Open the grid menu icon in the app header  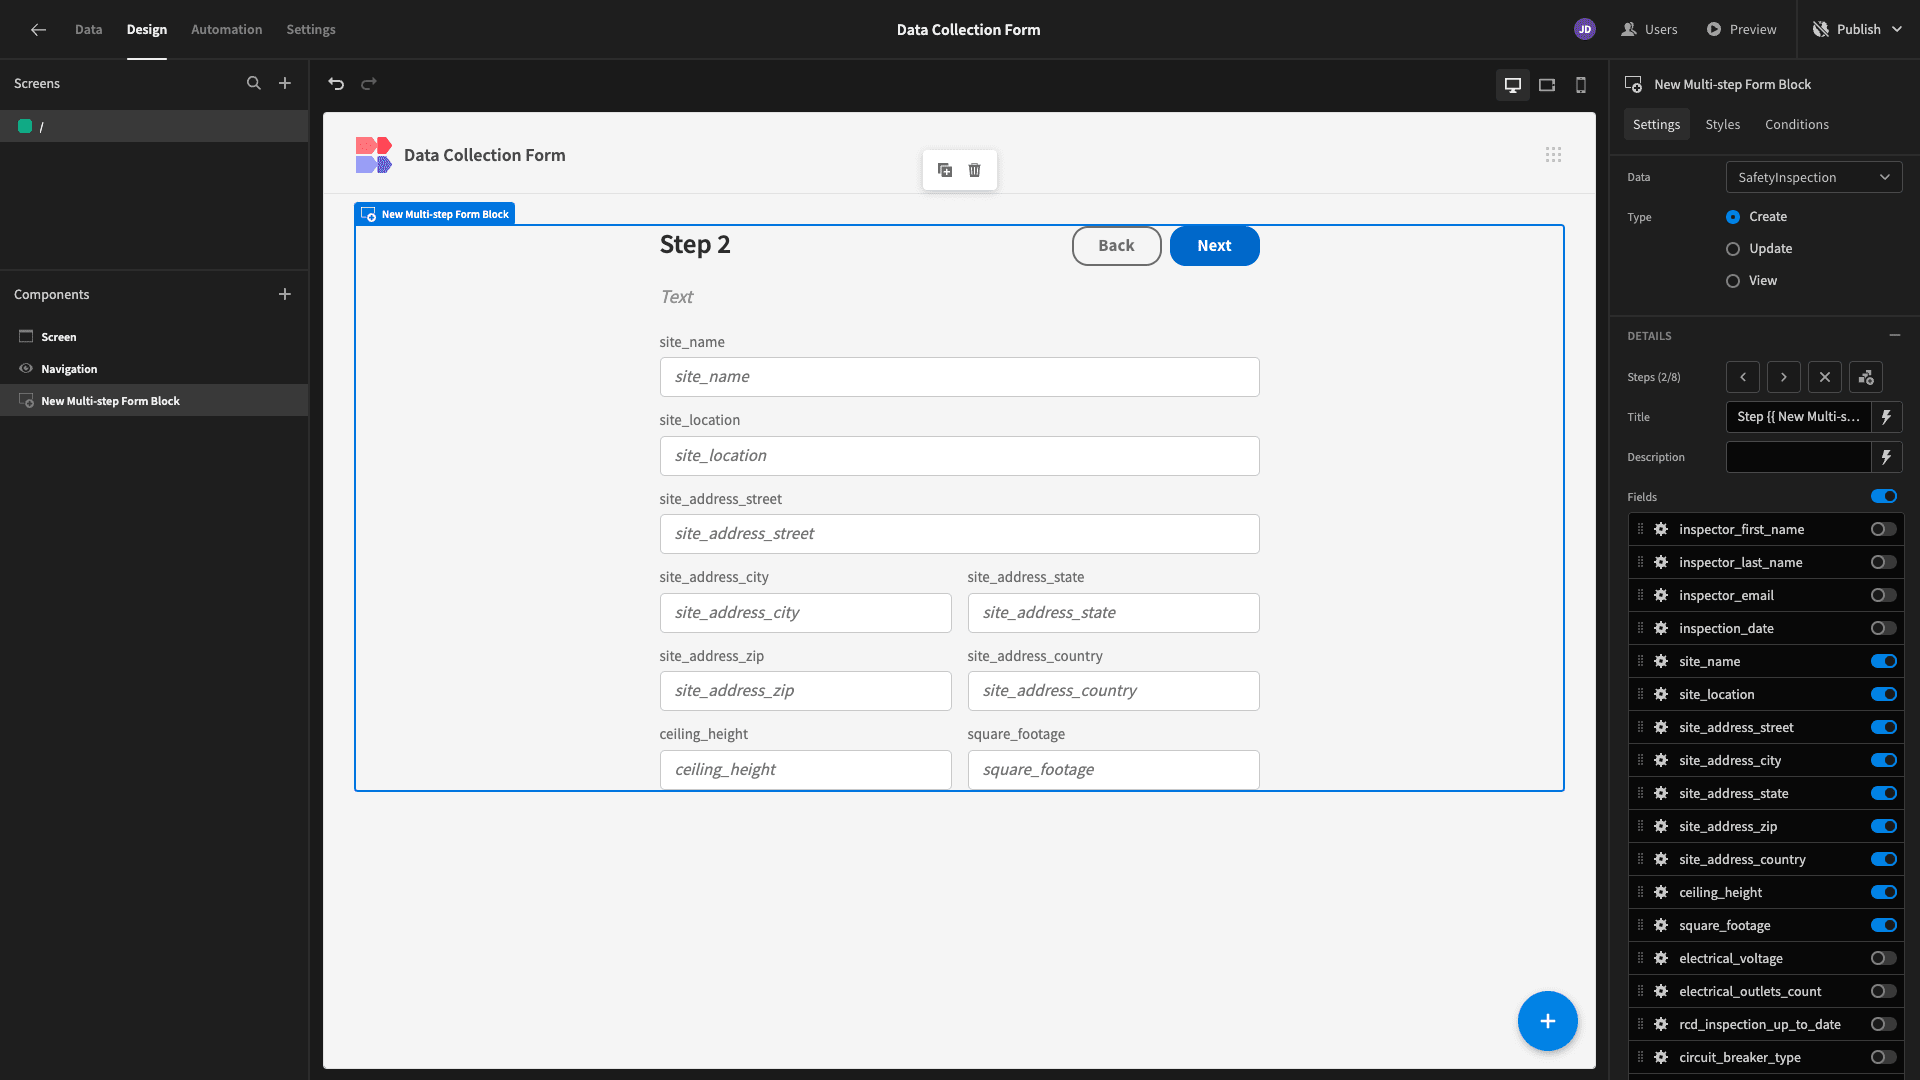coord(1553,155)
